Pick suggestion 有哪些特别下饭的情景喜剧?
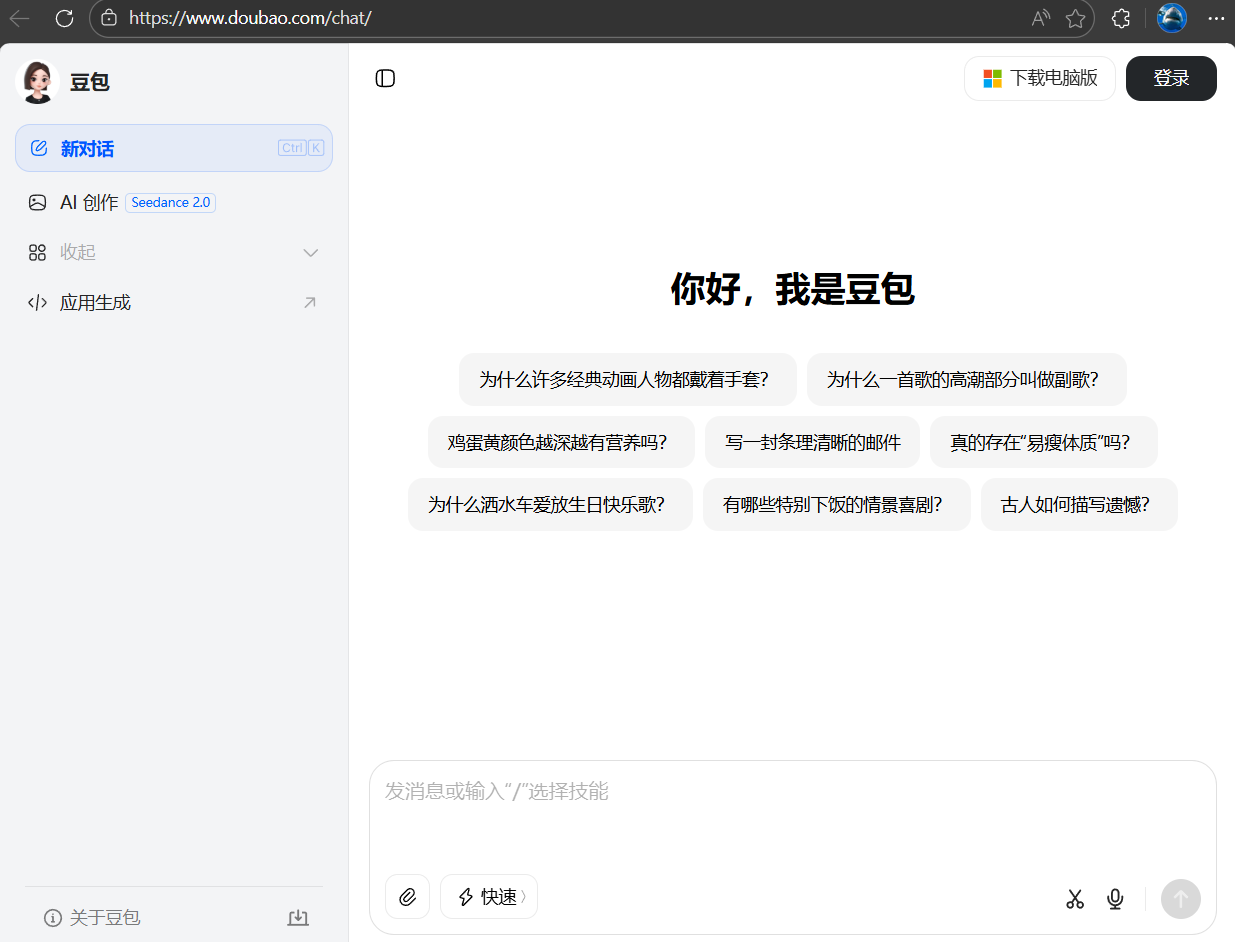 [837, 504]
